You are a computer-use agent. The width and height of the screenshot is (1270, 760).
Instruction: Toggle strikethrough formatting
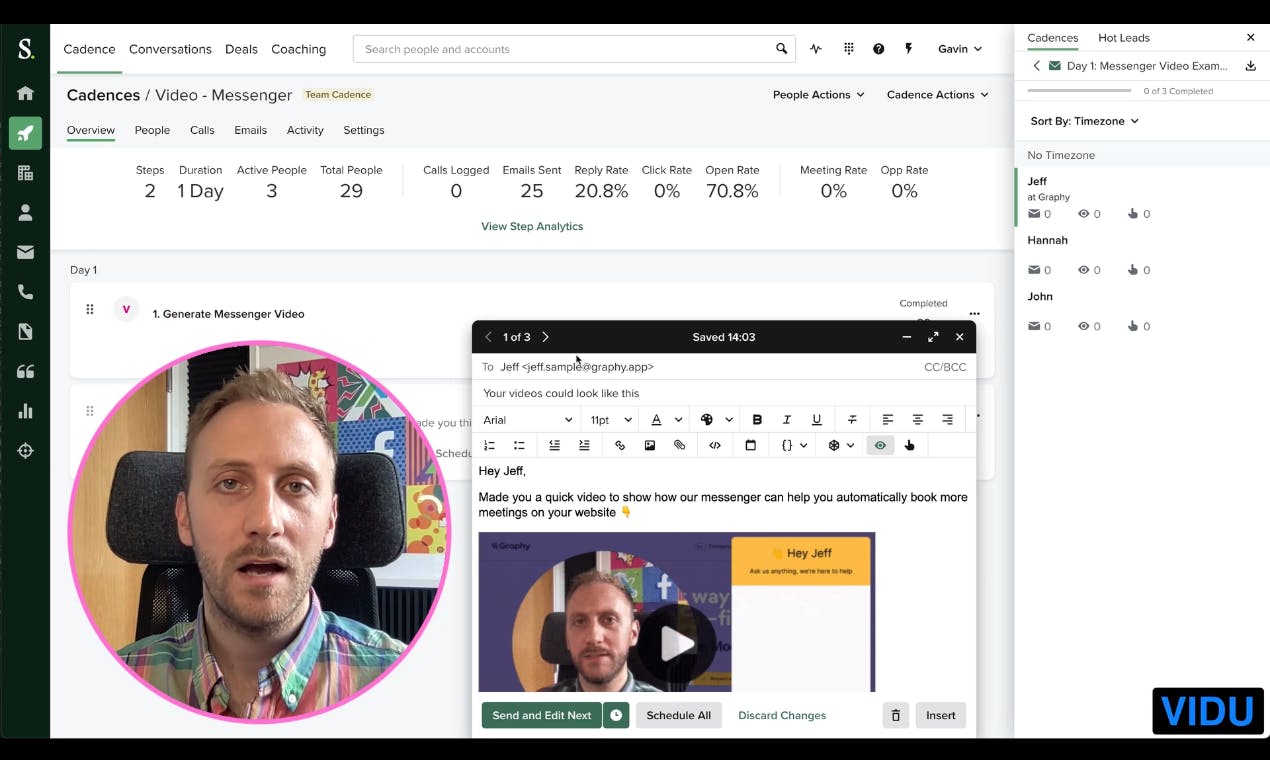[x=852, y=420]
